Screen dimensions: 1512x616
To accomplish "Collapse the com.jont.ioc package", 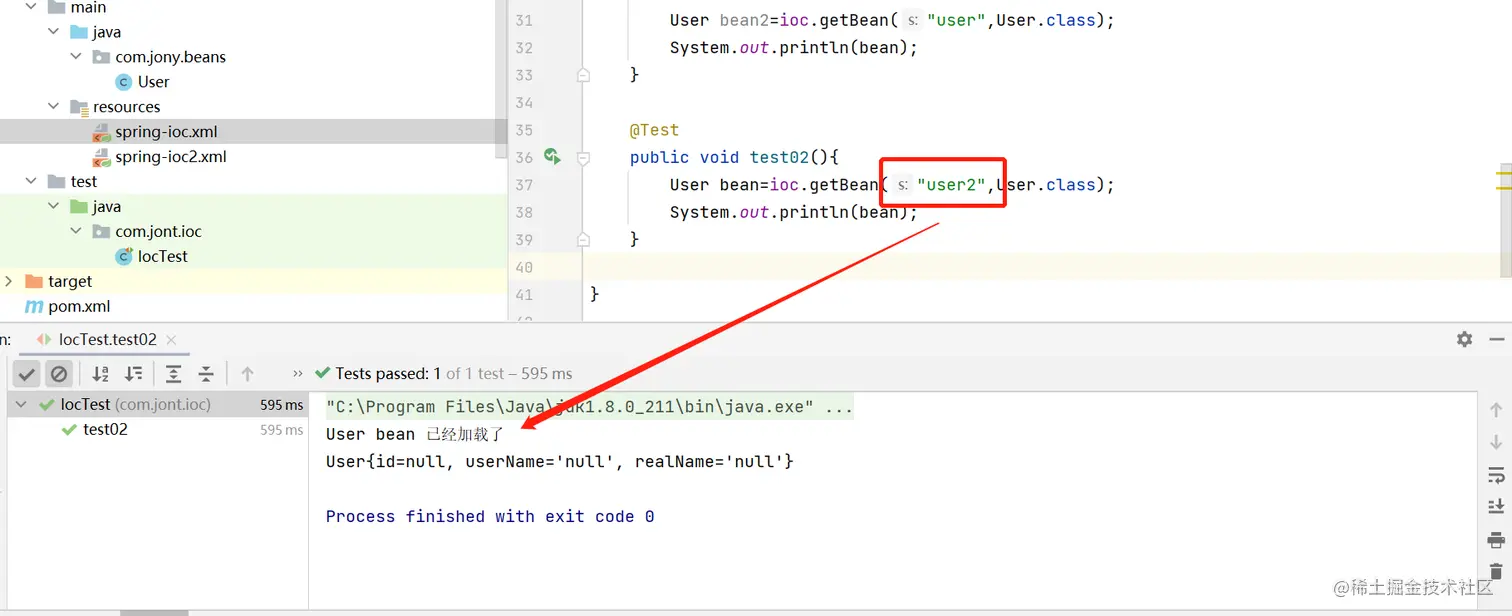I will click(x=76, y=232).
